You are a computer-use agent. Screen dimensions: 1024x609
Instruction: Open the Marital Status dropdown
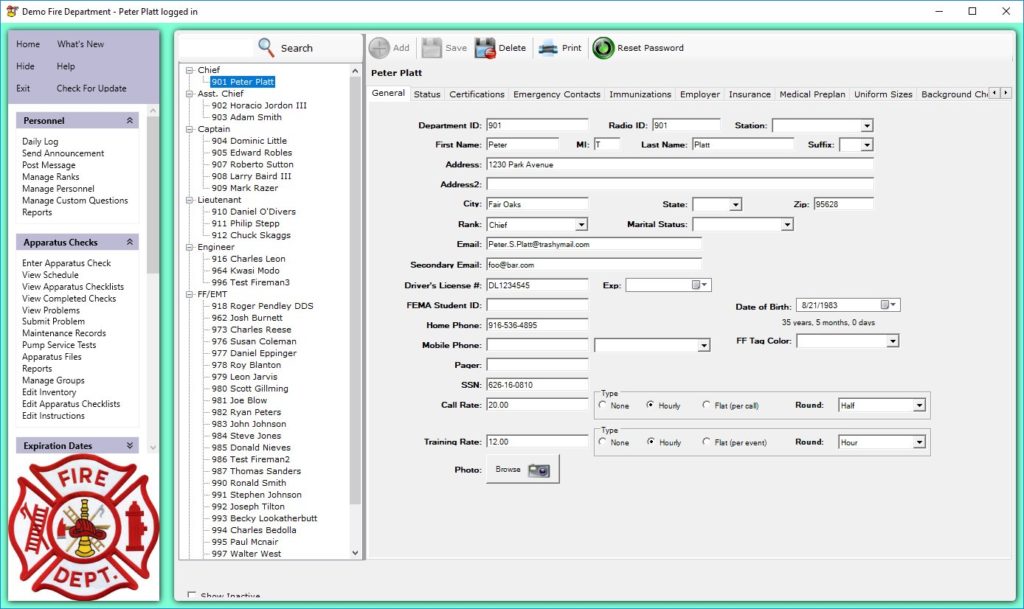tap(786, 225)
